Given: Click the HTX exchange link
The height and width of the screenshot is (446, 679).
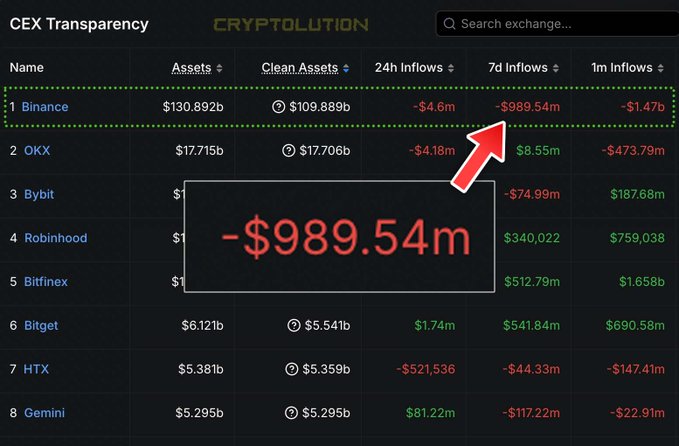Looking at the screenshot, I should (x=36, y=369).
